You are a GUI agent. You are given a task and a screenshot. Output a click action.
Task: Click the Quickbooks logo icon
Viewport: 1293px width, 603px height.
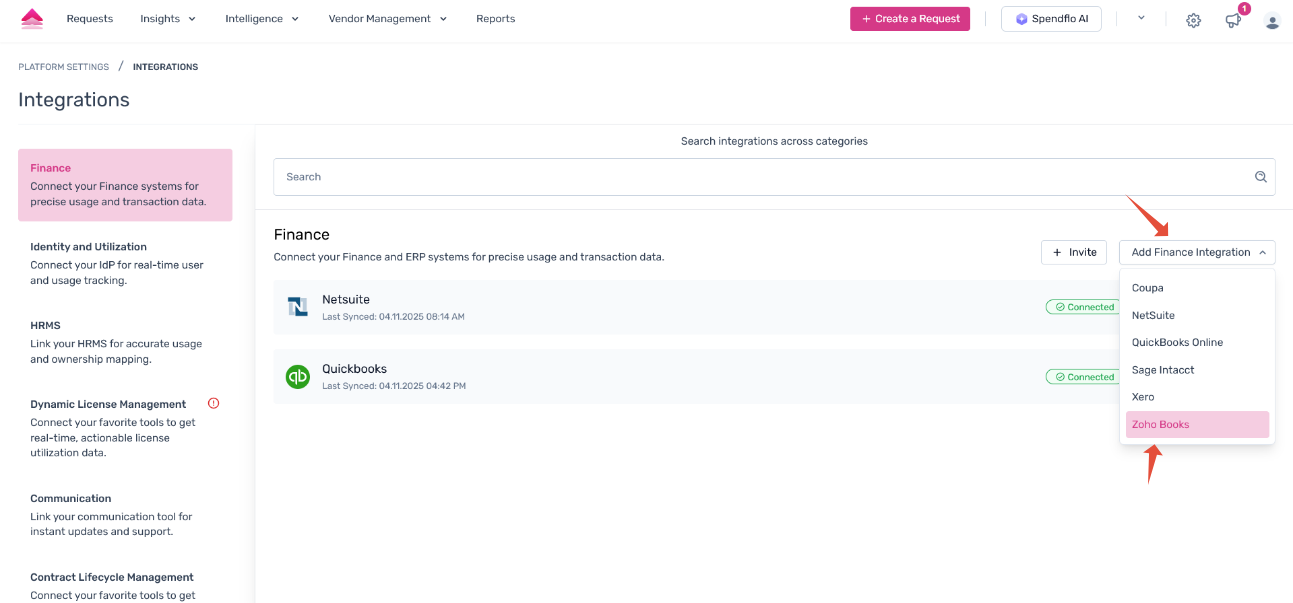(298, 377)
